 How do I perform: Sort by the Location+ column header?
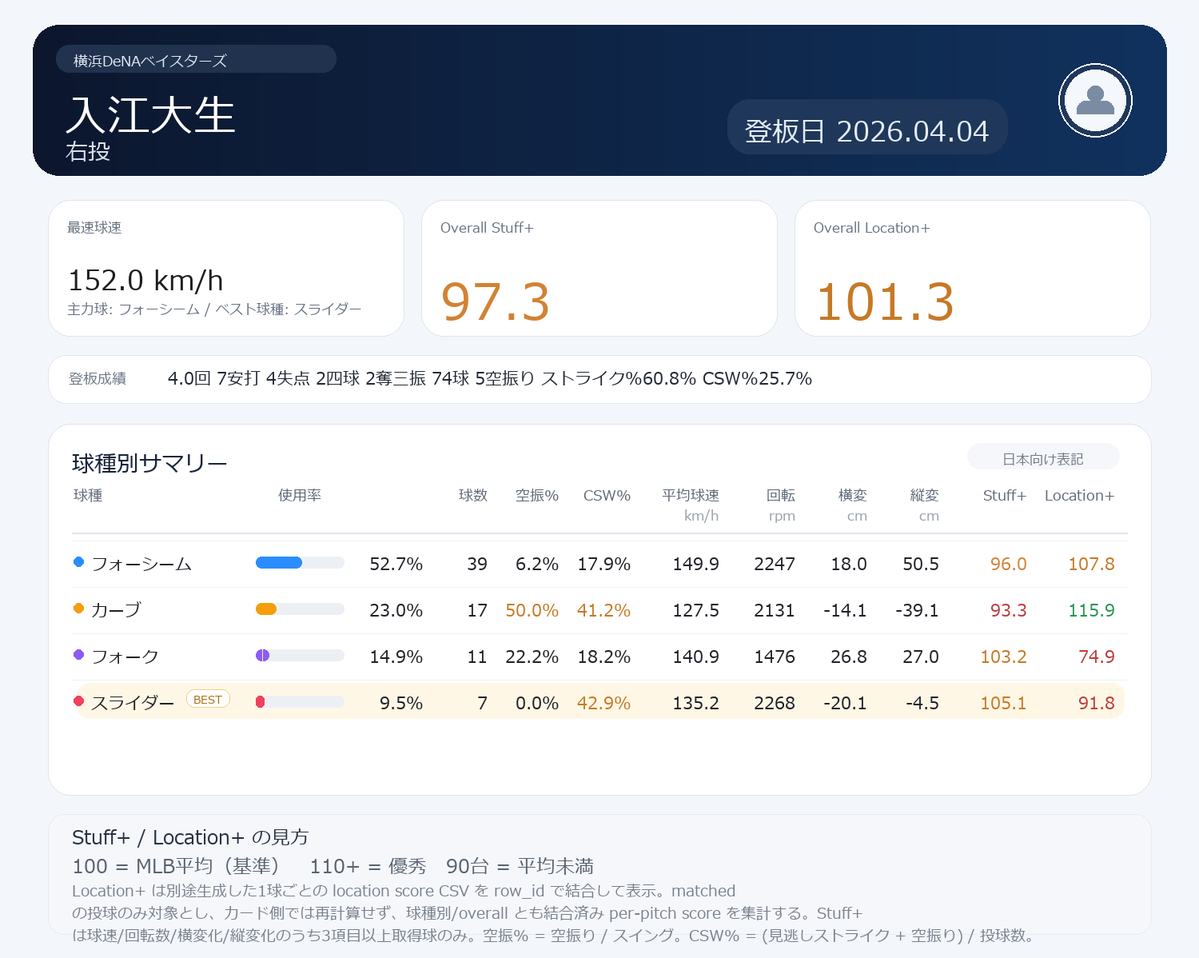coord(1079,495)
